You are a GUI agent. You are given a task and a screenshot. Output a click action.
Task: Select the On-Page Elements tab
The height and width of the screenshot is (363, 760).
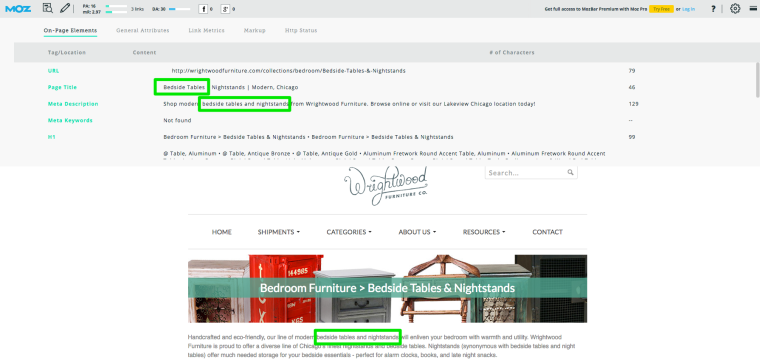click(70, 30)
